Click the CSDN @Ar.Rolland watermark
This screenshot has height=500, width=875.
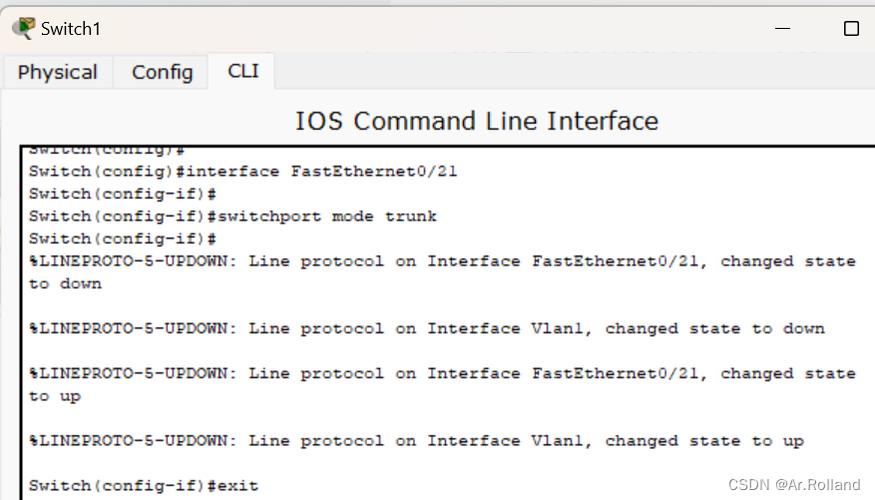click(793, 485)
